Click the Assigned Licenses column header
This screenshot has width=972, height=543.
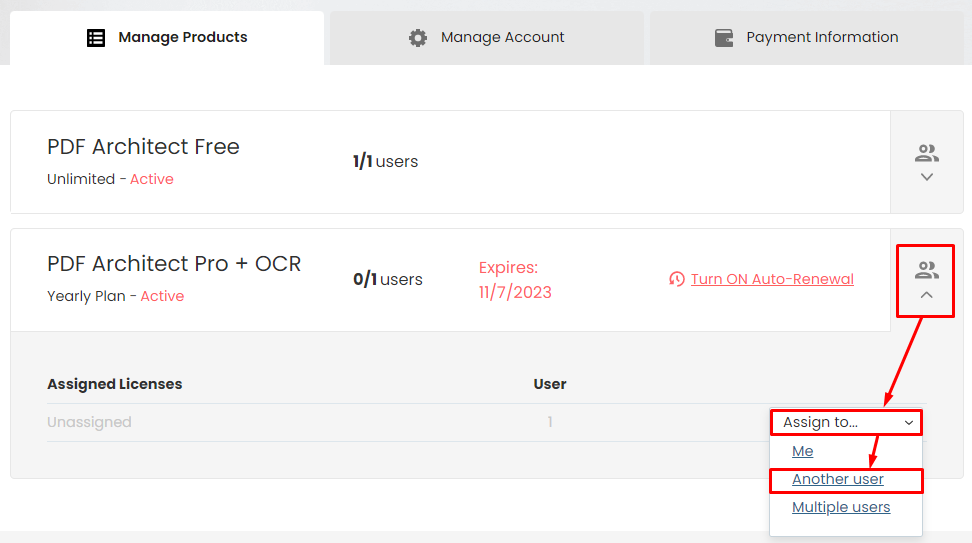coord(115,384)
